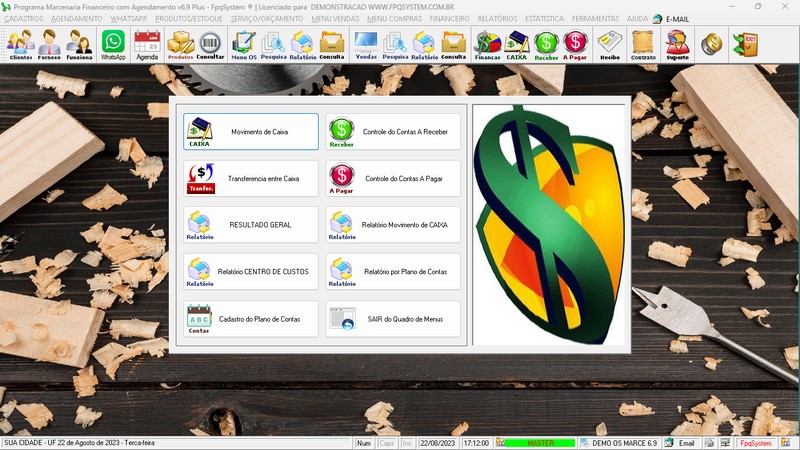This screenshot has width=800, height=450.
Task: Open the FINANCEIRO menu
Action: click(x=449, y=19)
